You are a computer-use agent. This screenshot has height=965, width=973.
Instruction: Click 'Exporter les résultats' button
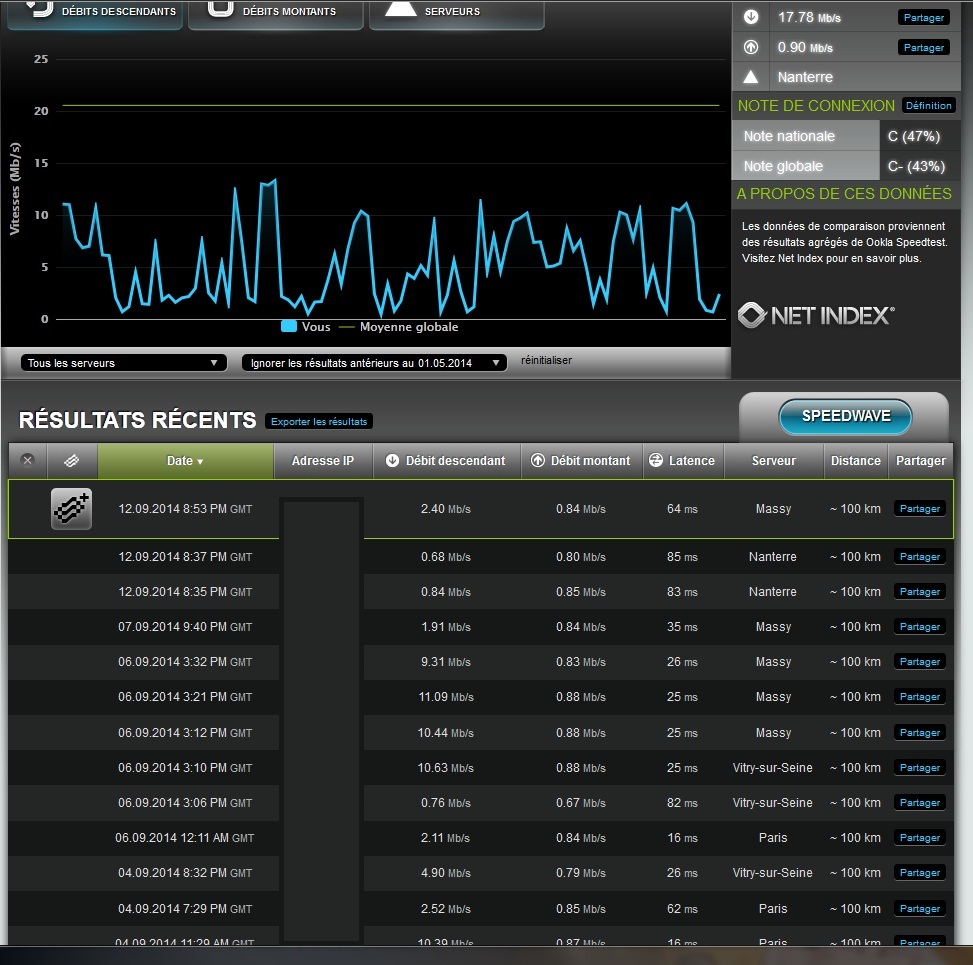[x=319, y=422]
